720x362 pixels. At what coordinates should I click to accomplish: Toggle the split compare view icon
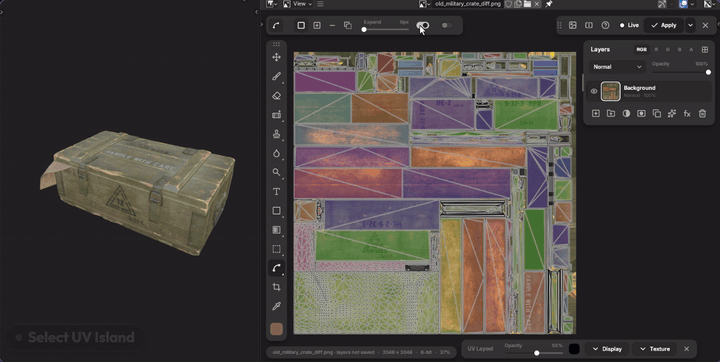[589, 25]
